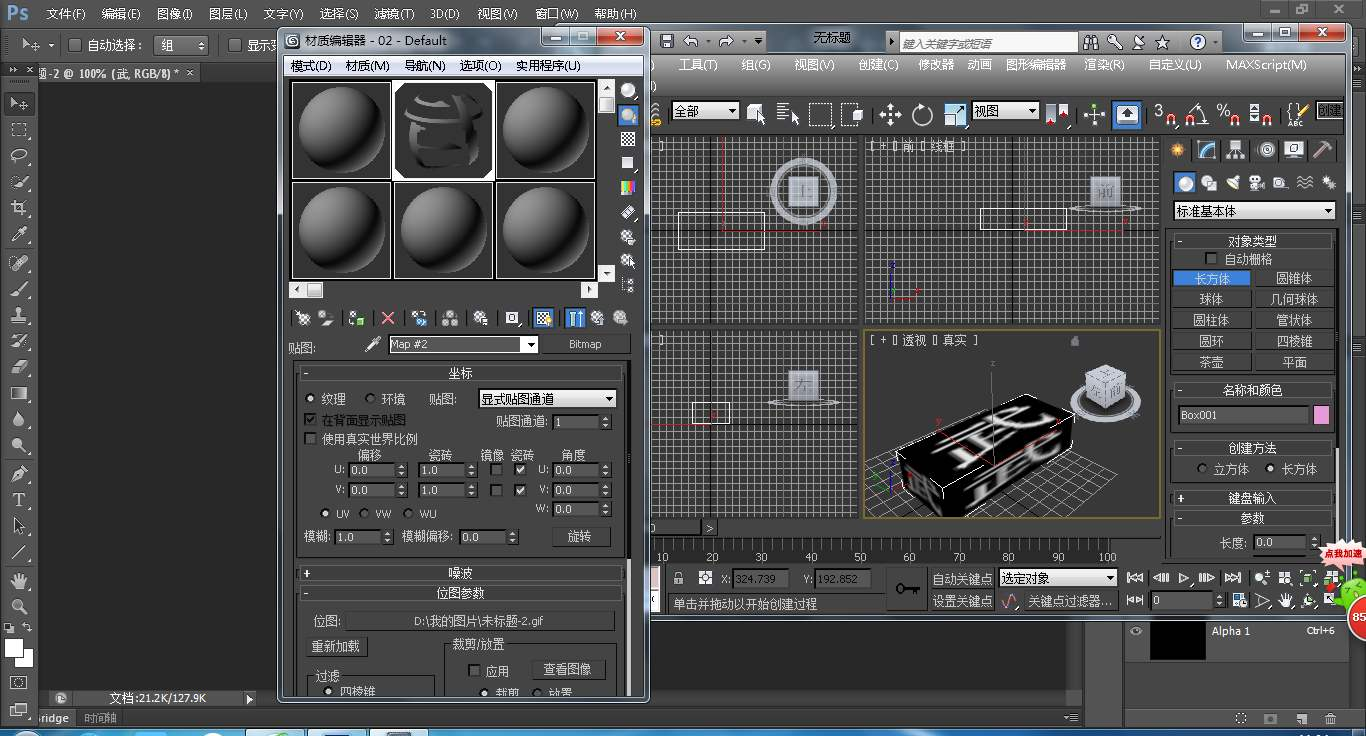Collapse the 坐标 rollout
The width and height of the screenshot is (1366, 736).
460,373
